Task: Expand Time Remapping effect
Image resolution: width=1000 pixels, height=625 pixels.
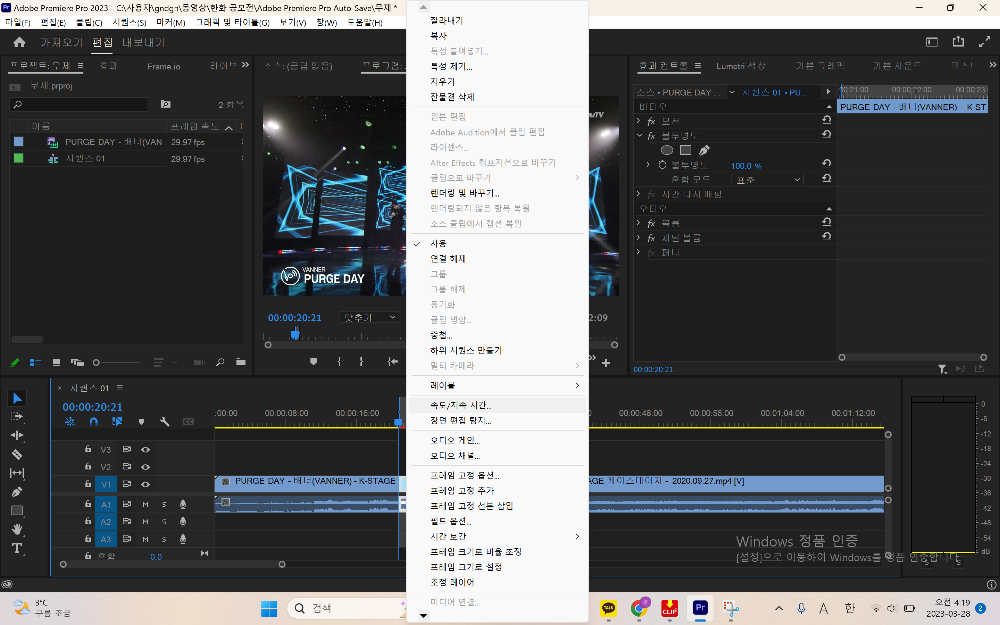Action: (x=639, y=194)
